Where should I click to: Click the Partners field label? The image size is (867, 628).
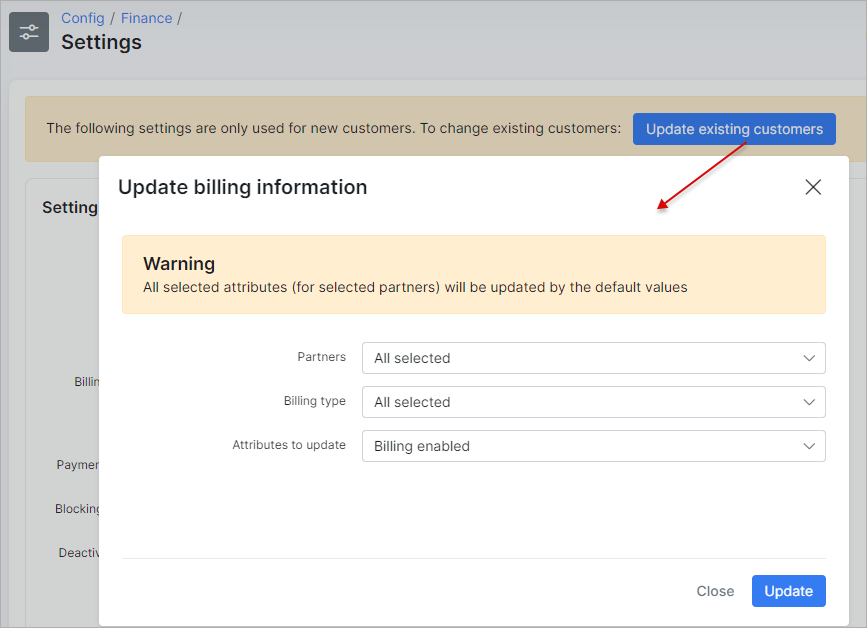tap(321, 357)
